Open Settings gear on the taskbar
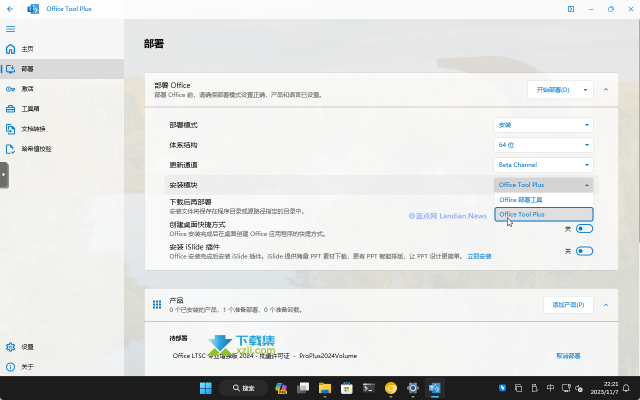Viewport: 640px width, 400px height. point(413,388)
